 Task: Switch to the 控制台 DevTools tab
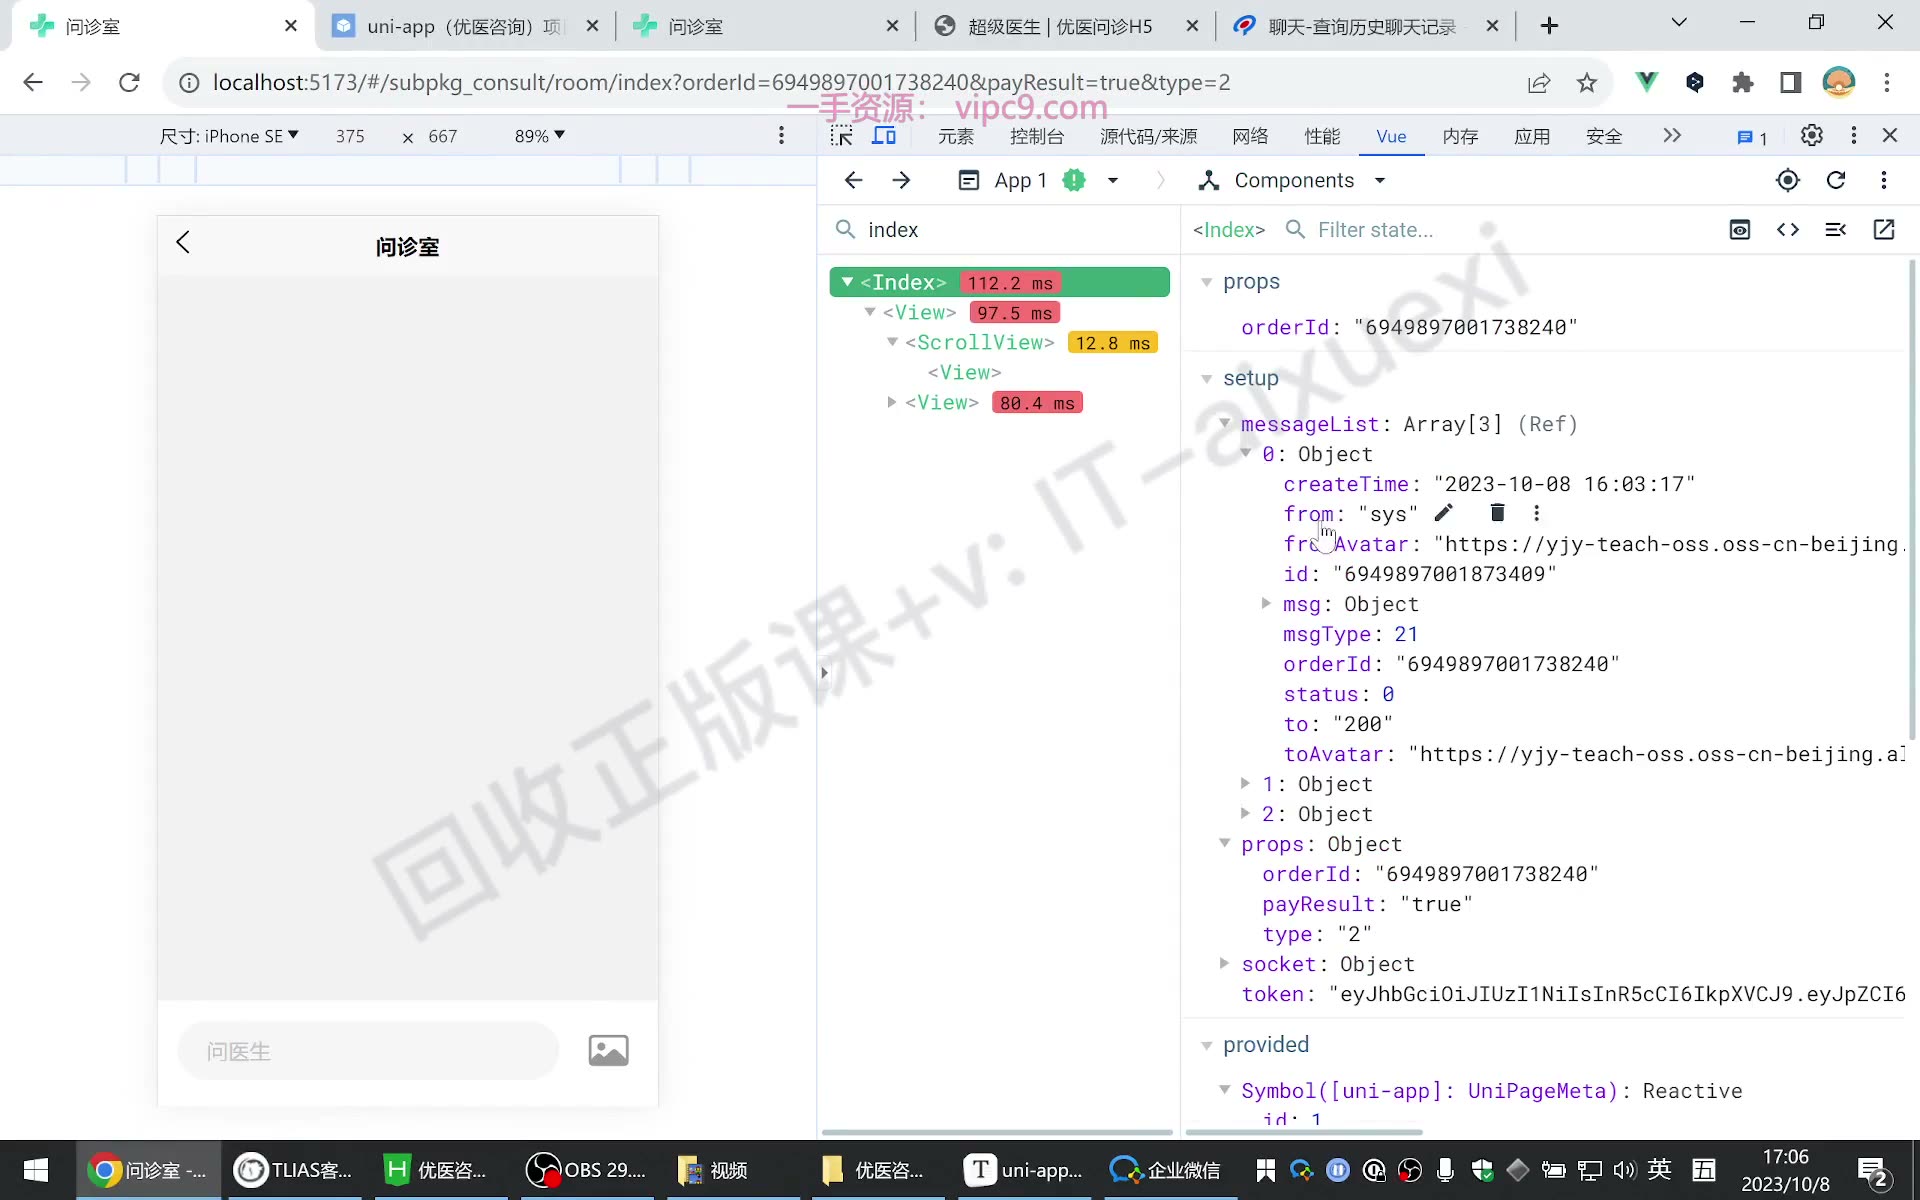[x=1037, y=136]
